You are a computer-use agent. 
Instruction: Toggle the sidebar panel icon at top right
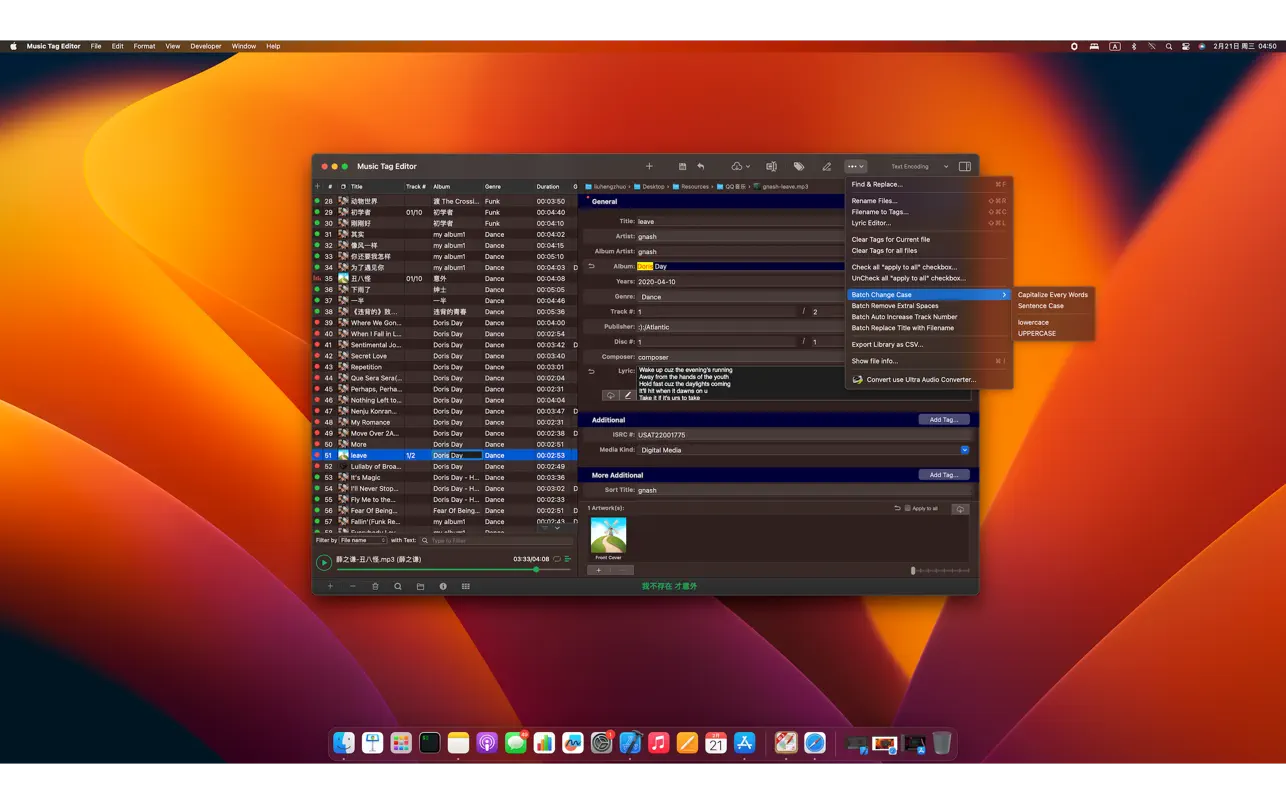(964, 167)
